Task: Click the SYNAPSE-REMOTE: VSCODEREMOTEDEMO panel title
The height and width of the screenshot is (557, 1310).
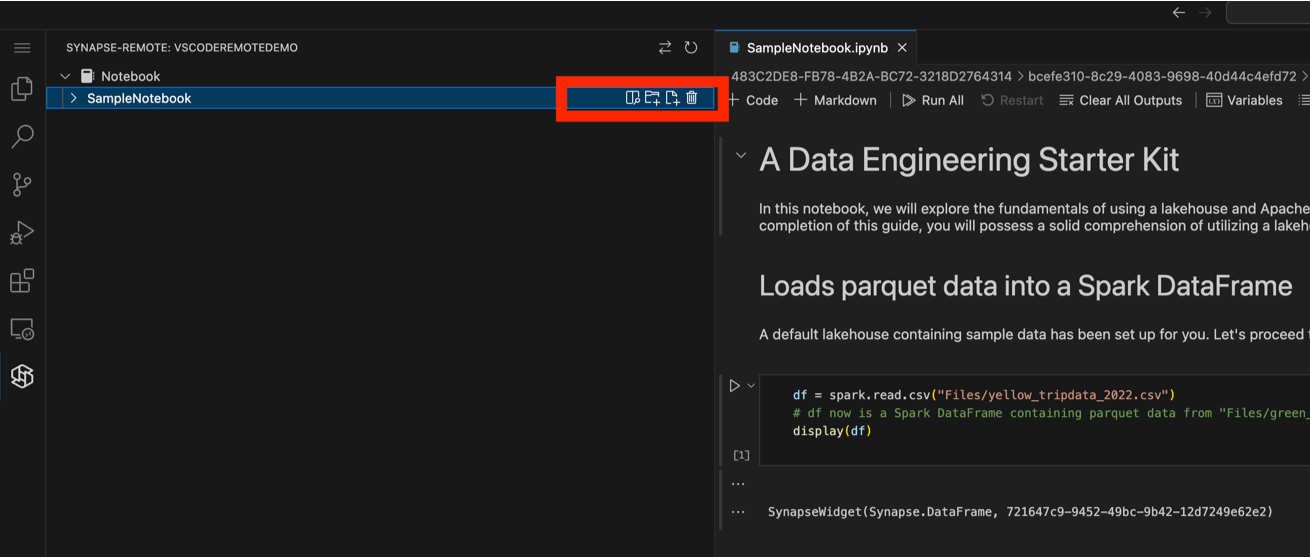Action: [182, 47]
